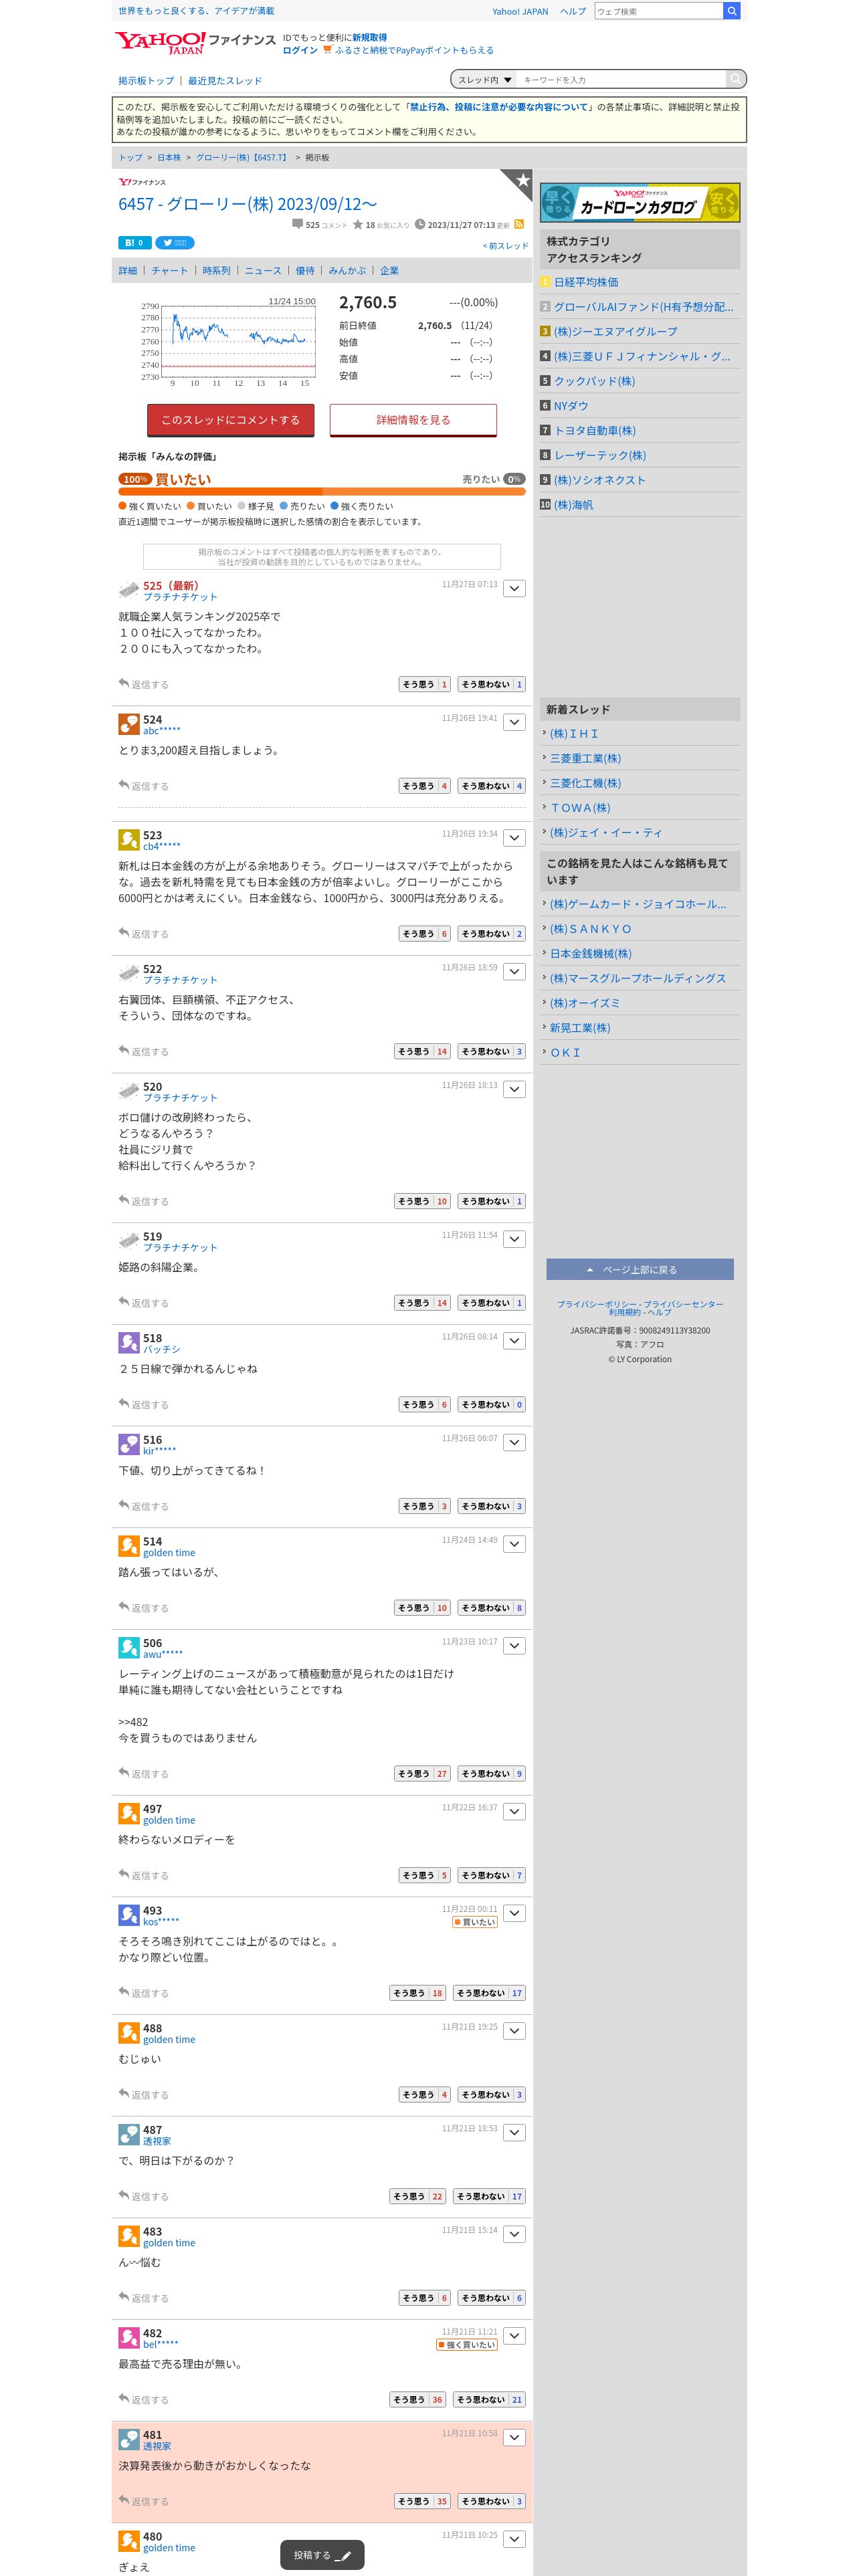Viewport: 859px width, 2576px height.
Task: Click このスレッドにコメントする button
Action: 231,420
